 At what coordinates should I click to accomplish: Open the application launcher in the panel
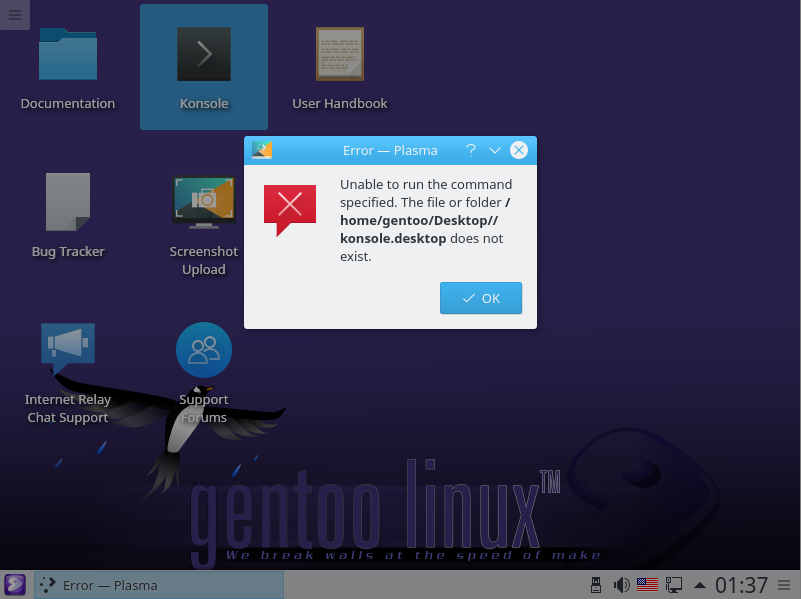(15, 585)
